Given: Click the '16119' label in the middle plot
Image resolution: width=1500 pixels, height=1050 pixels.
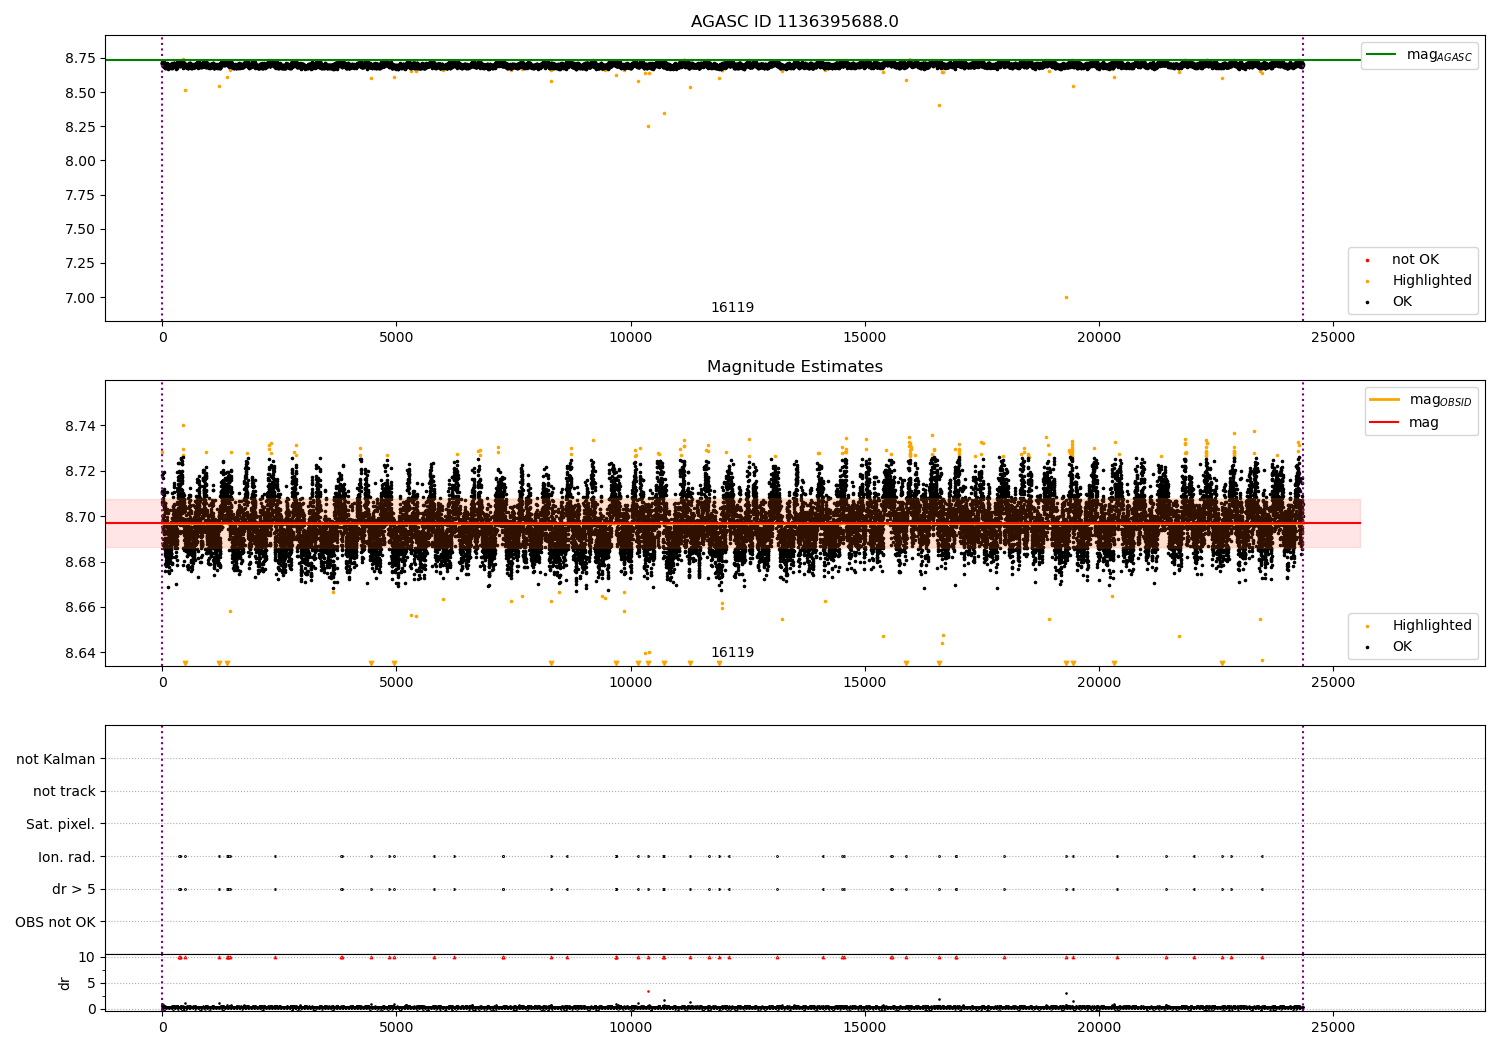Looking at the screenshot, I should click(732, 653).
